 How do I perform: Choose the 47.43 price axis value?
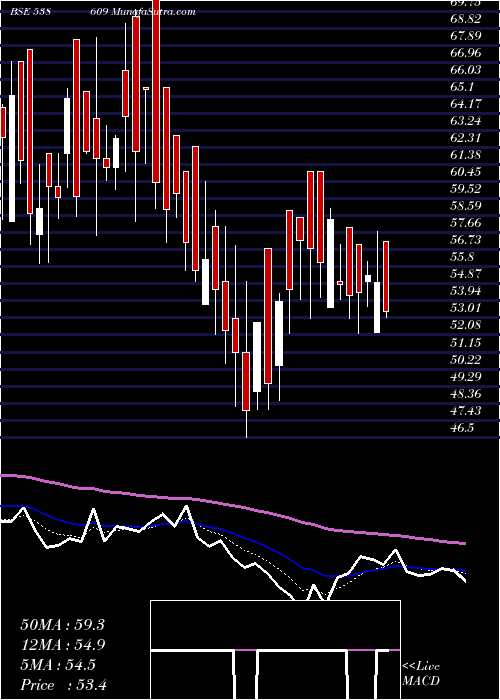click(466, 410)
